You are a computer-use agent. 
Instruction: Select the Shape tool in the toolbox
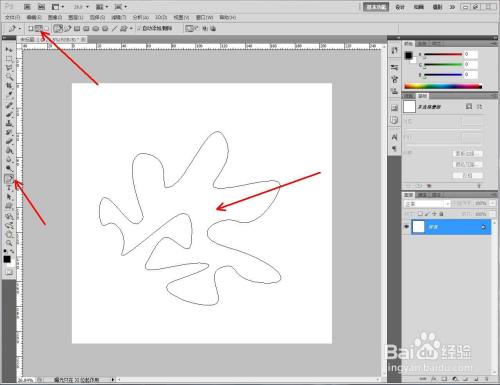pyautogui.click(x=9, y=206)
